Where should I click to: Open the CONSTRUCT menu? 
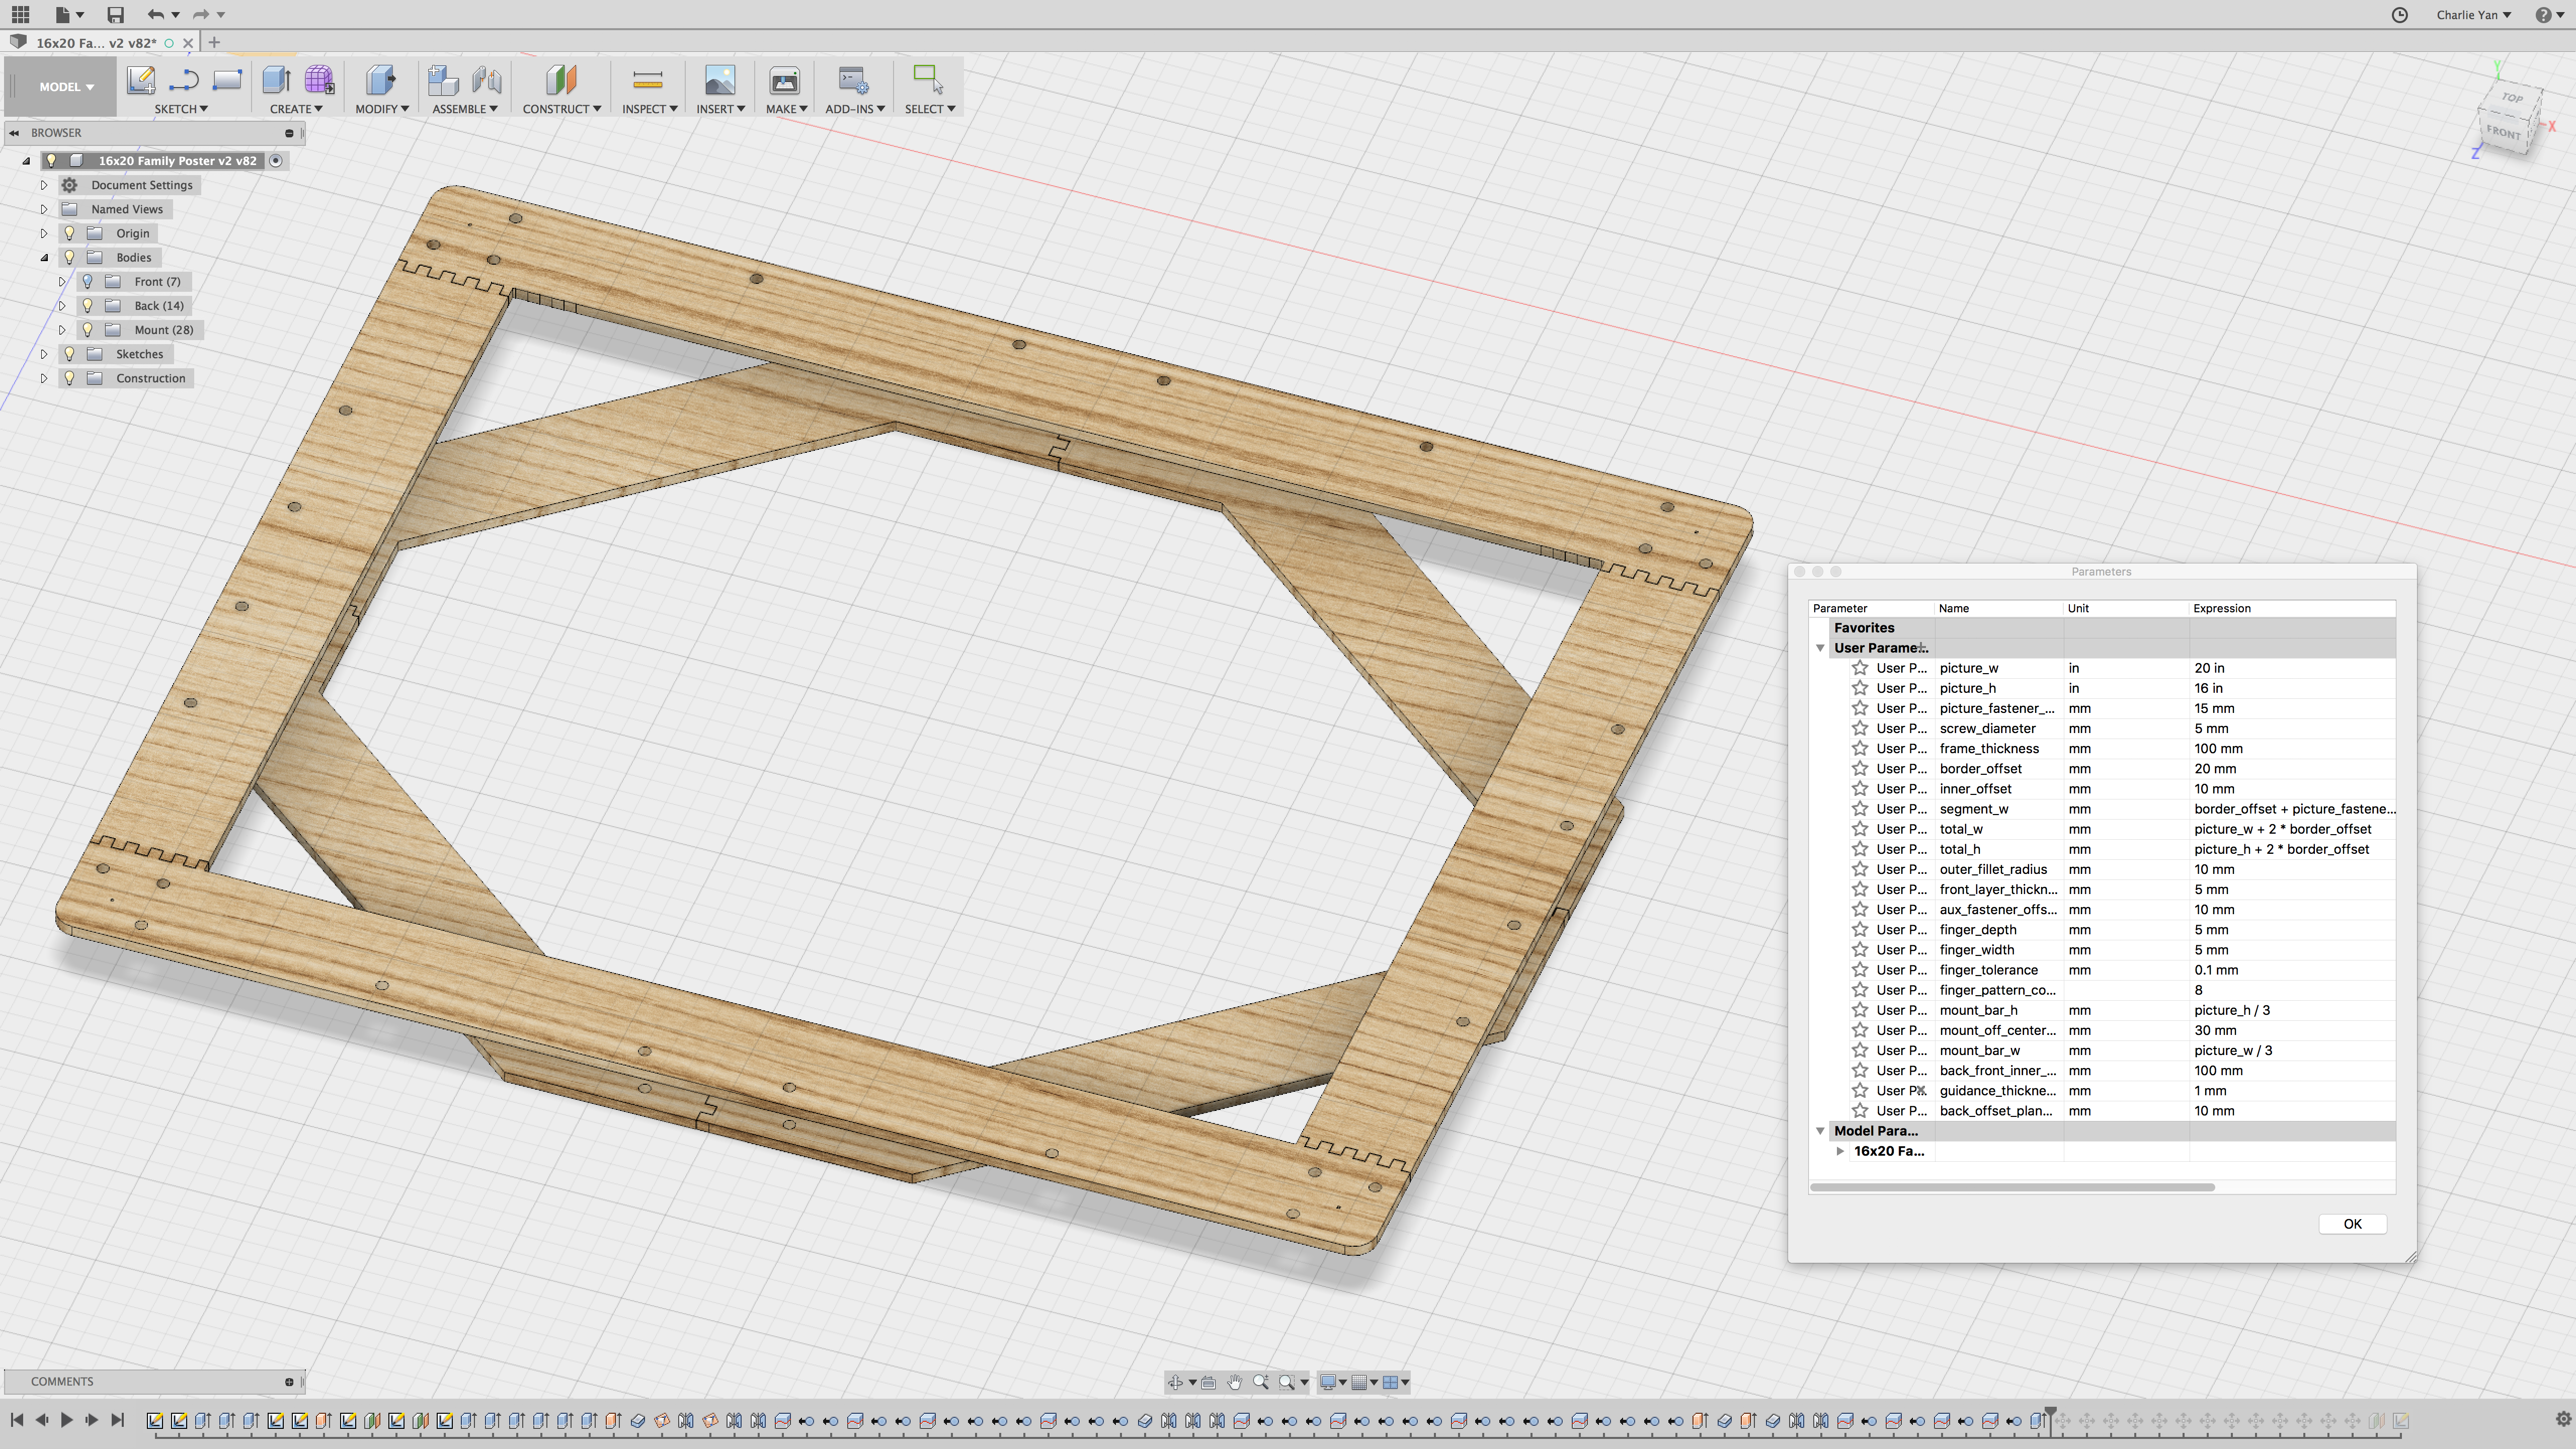[561, 109]
